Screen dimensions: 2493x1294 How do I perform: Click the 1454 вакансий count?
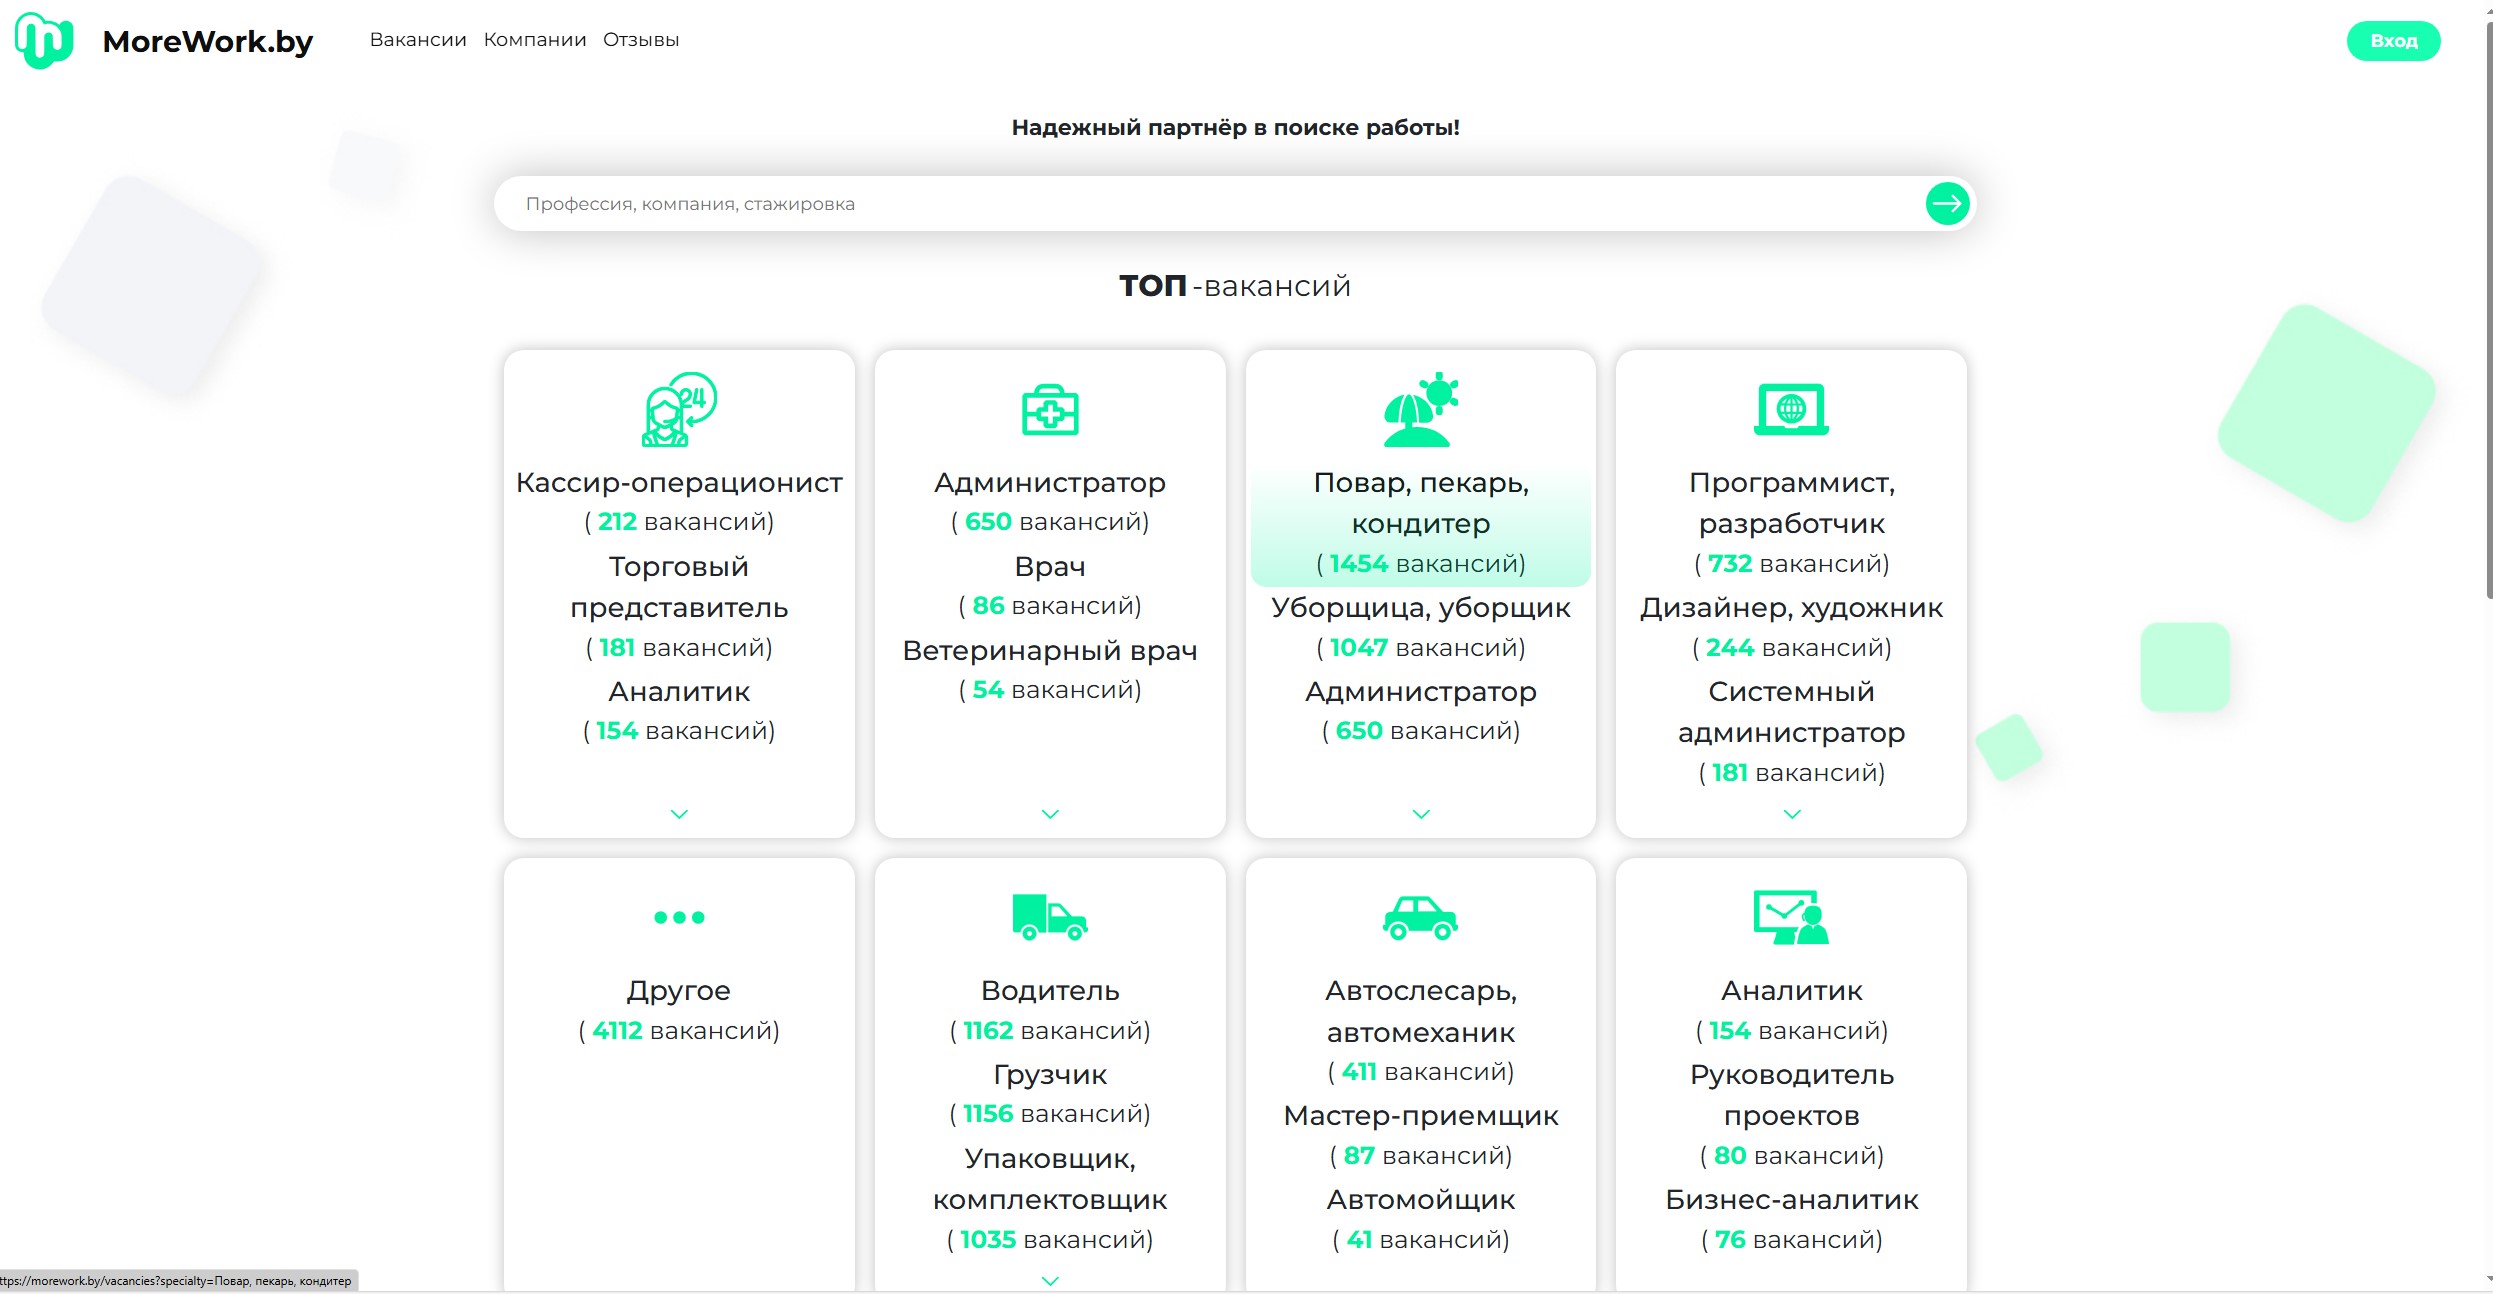pyautogui.click(x=1421, y=564)
